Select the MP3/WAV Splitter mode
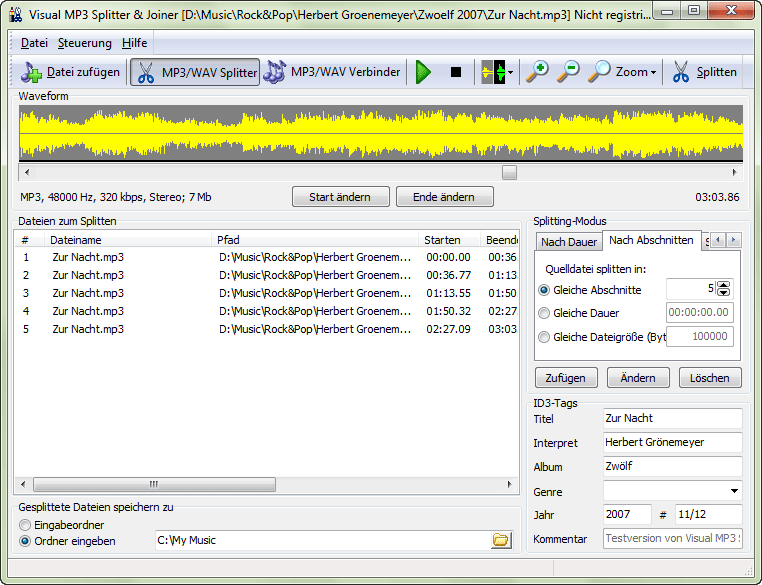 195,72
